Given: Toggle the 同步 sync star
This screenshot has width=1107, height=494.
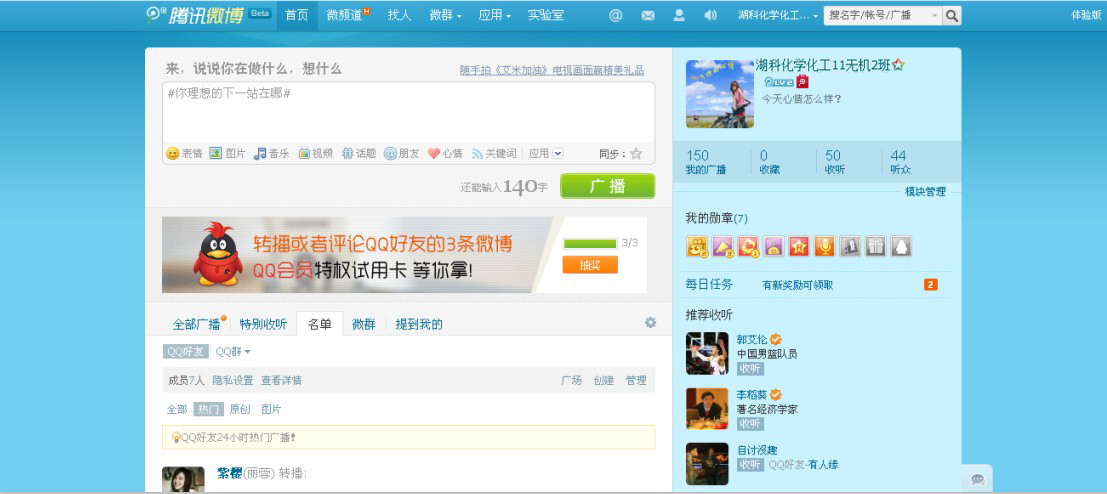Looking at the screenshot, I should pos(636,153).
